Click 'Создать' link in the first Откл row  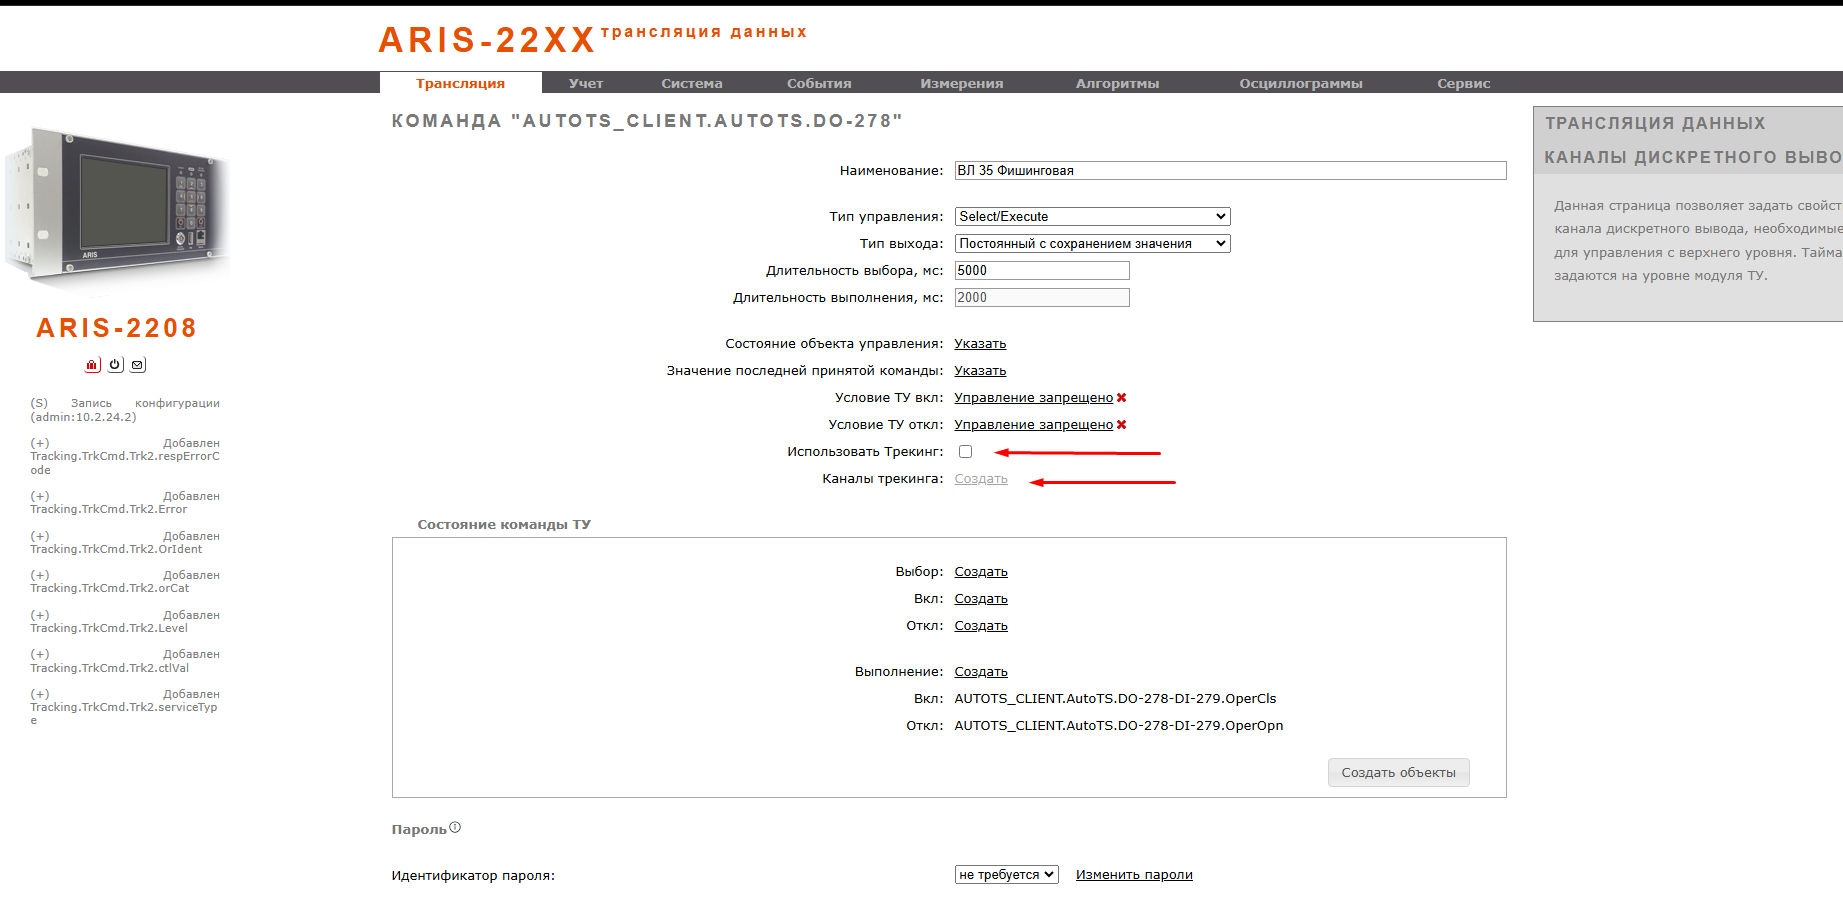981,626
